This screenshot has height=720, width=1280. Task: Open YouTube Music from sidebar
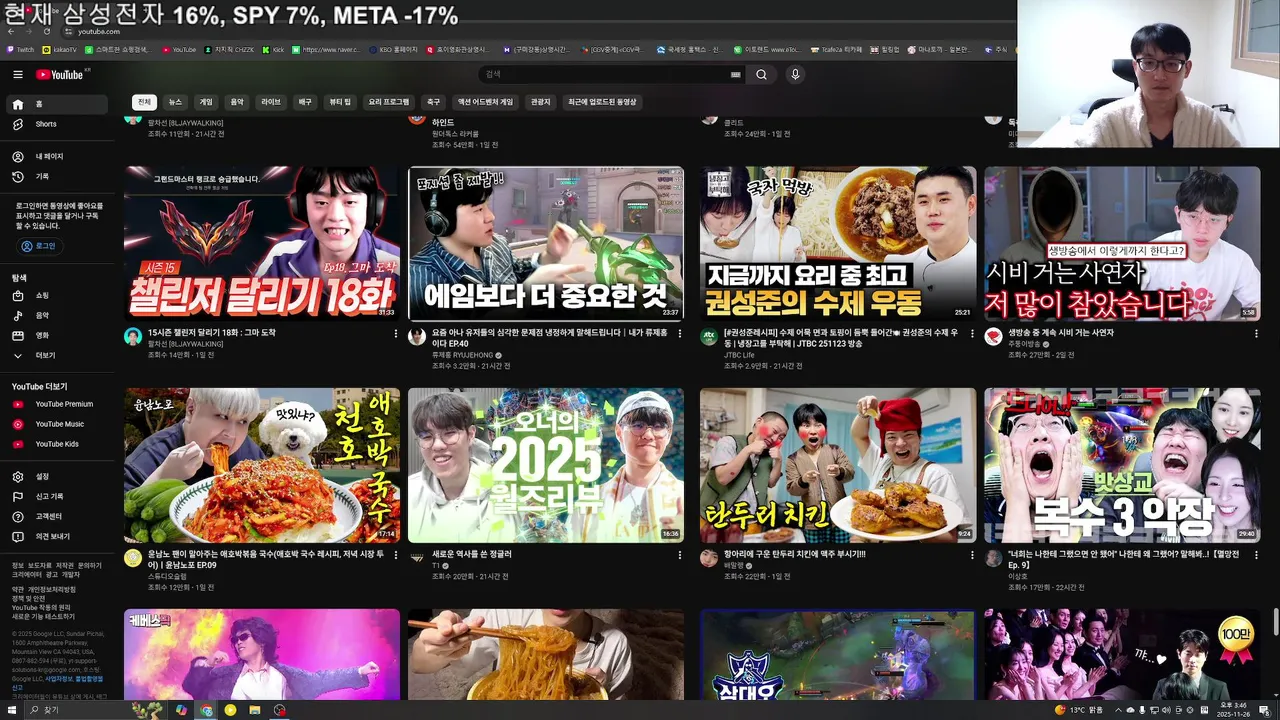tap(58, 424)
